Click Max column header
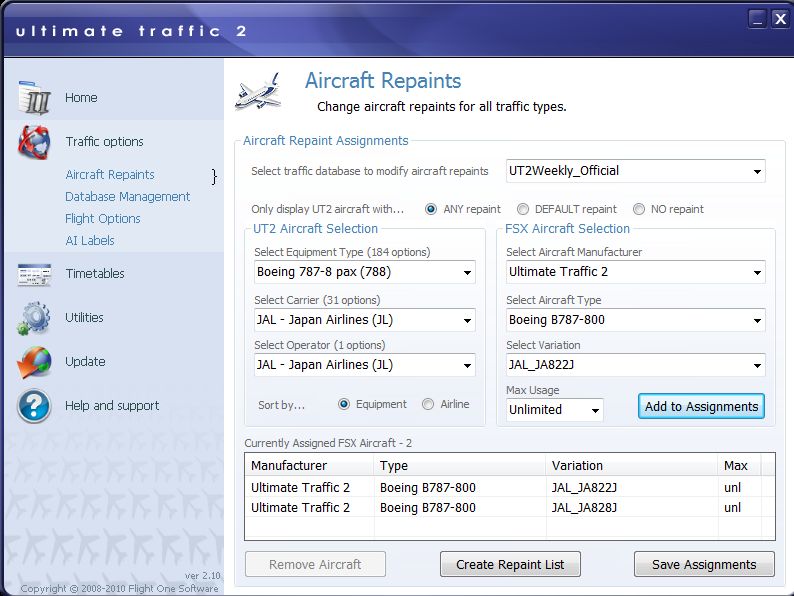 [x=739, y=465]
